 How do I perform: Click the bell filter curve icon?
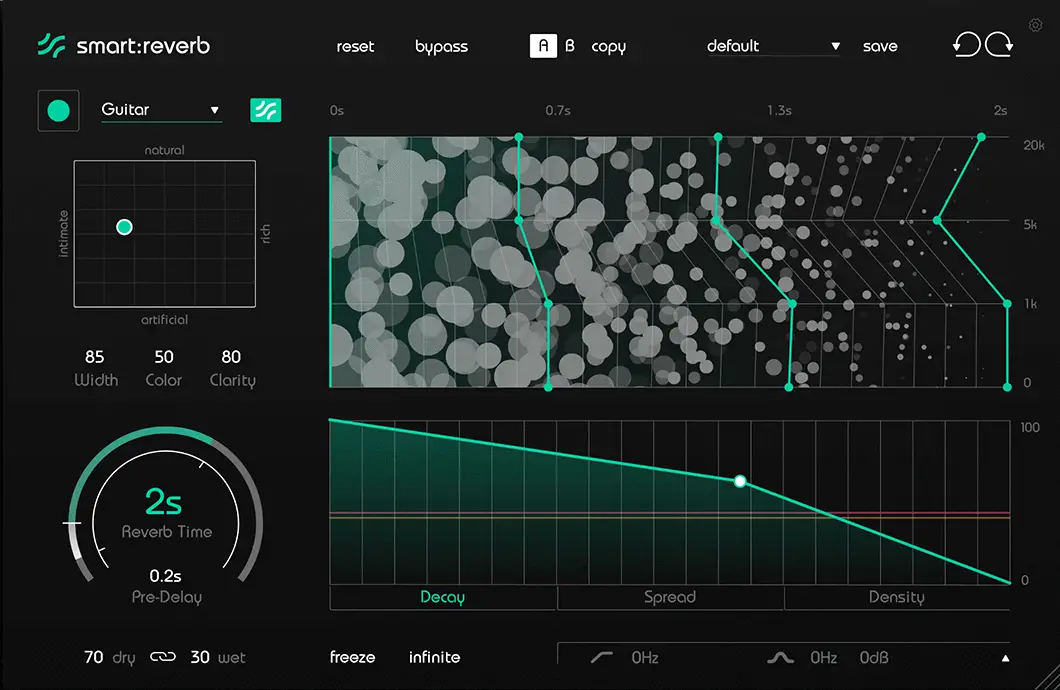click(781, 657)
